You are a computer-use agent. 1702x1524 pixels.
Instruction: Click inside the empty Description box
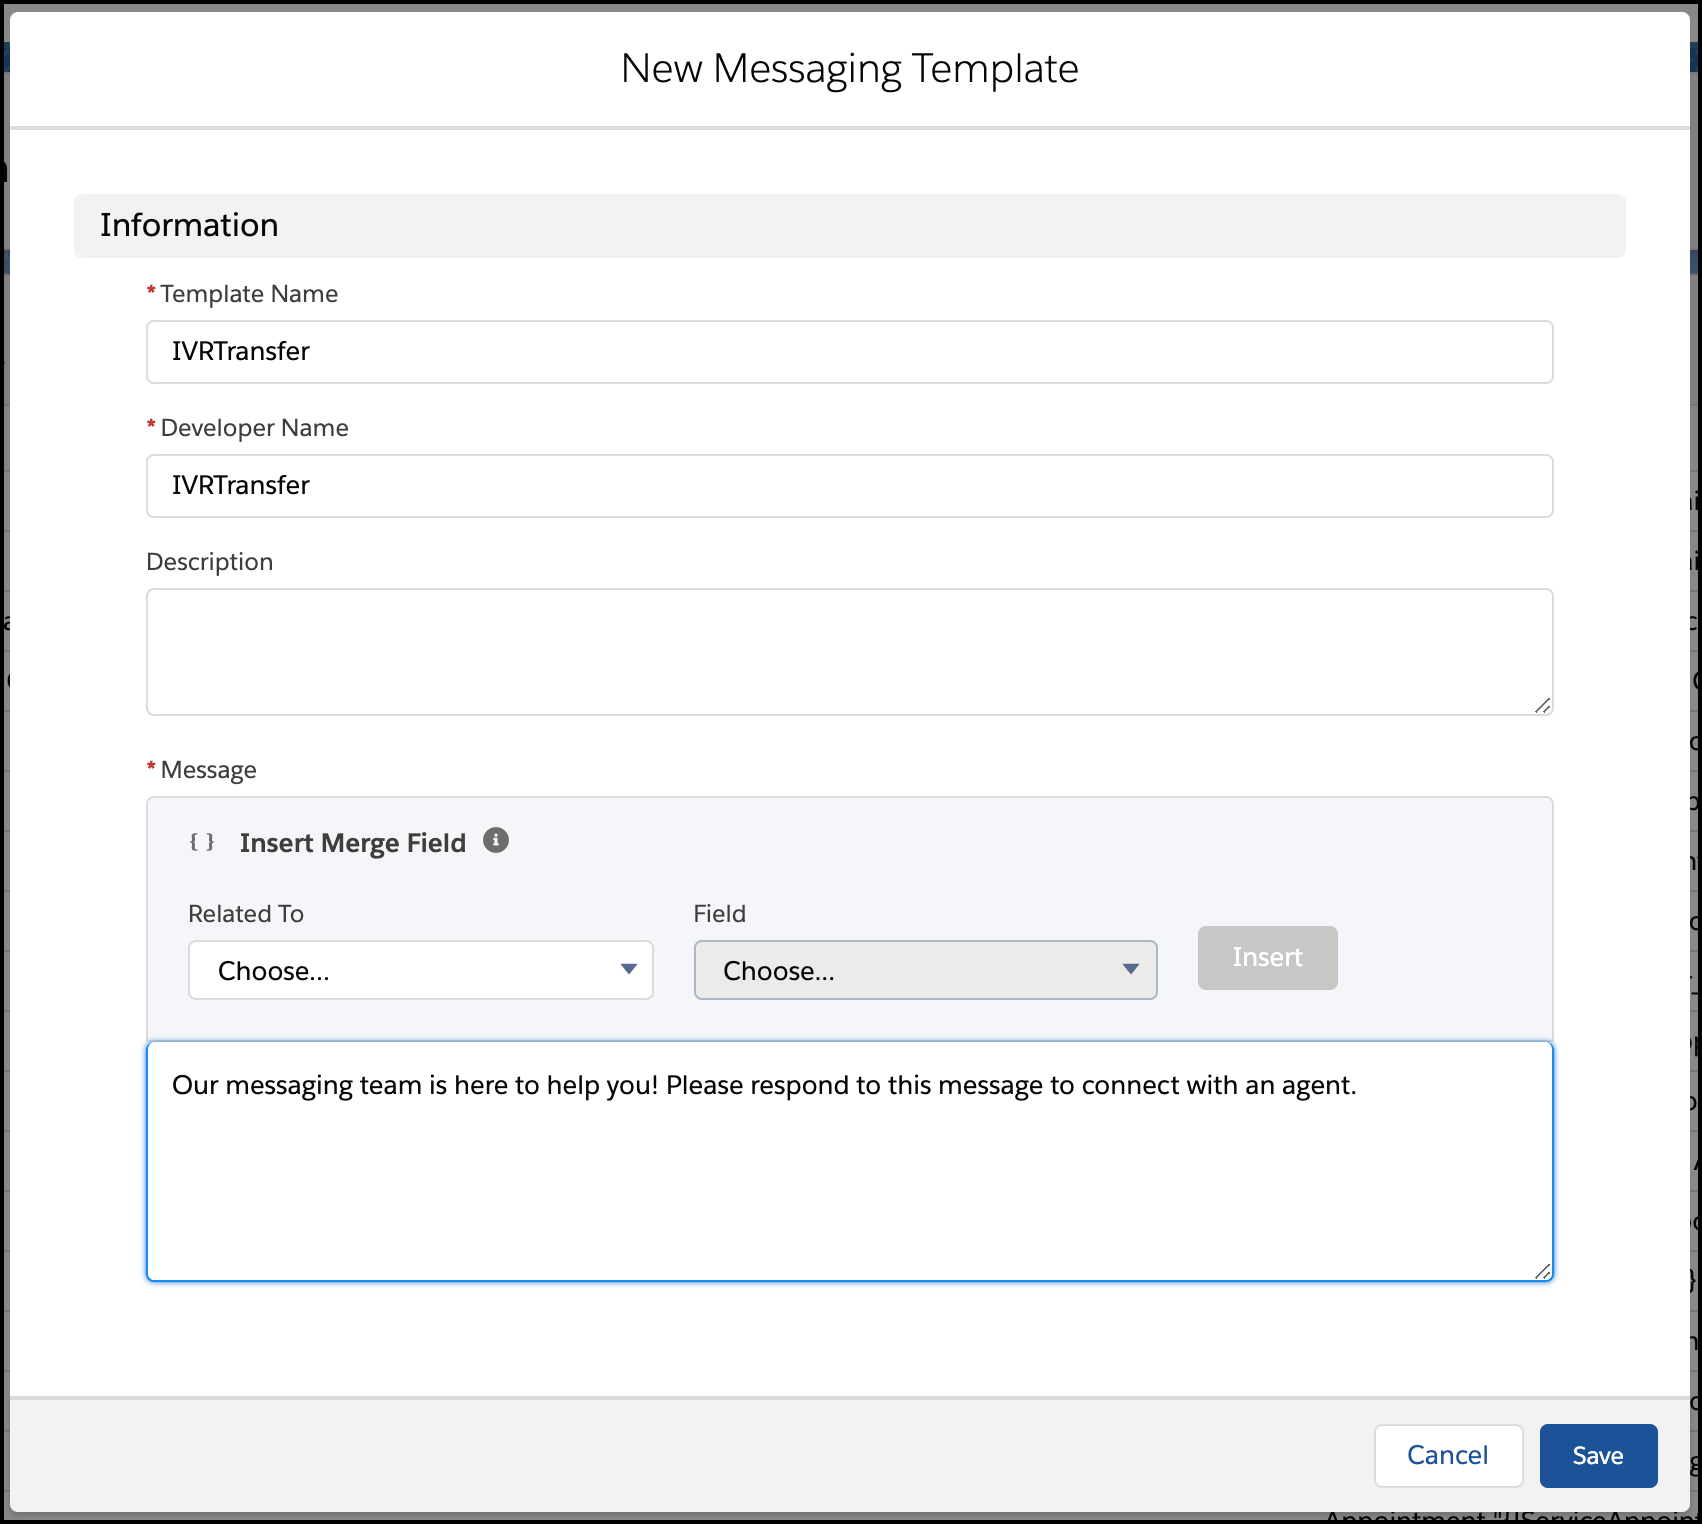[848, 650]
